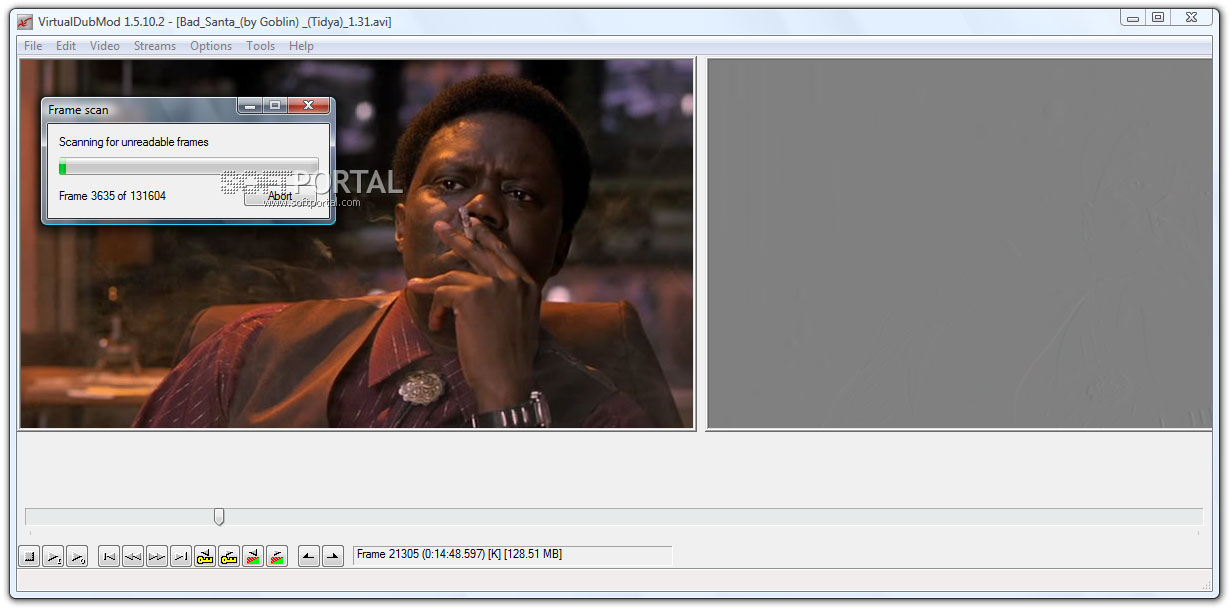Click the input video preview pane

(x=357, y=244)
